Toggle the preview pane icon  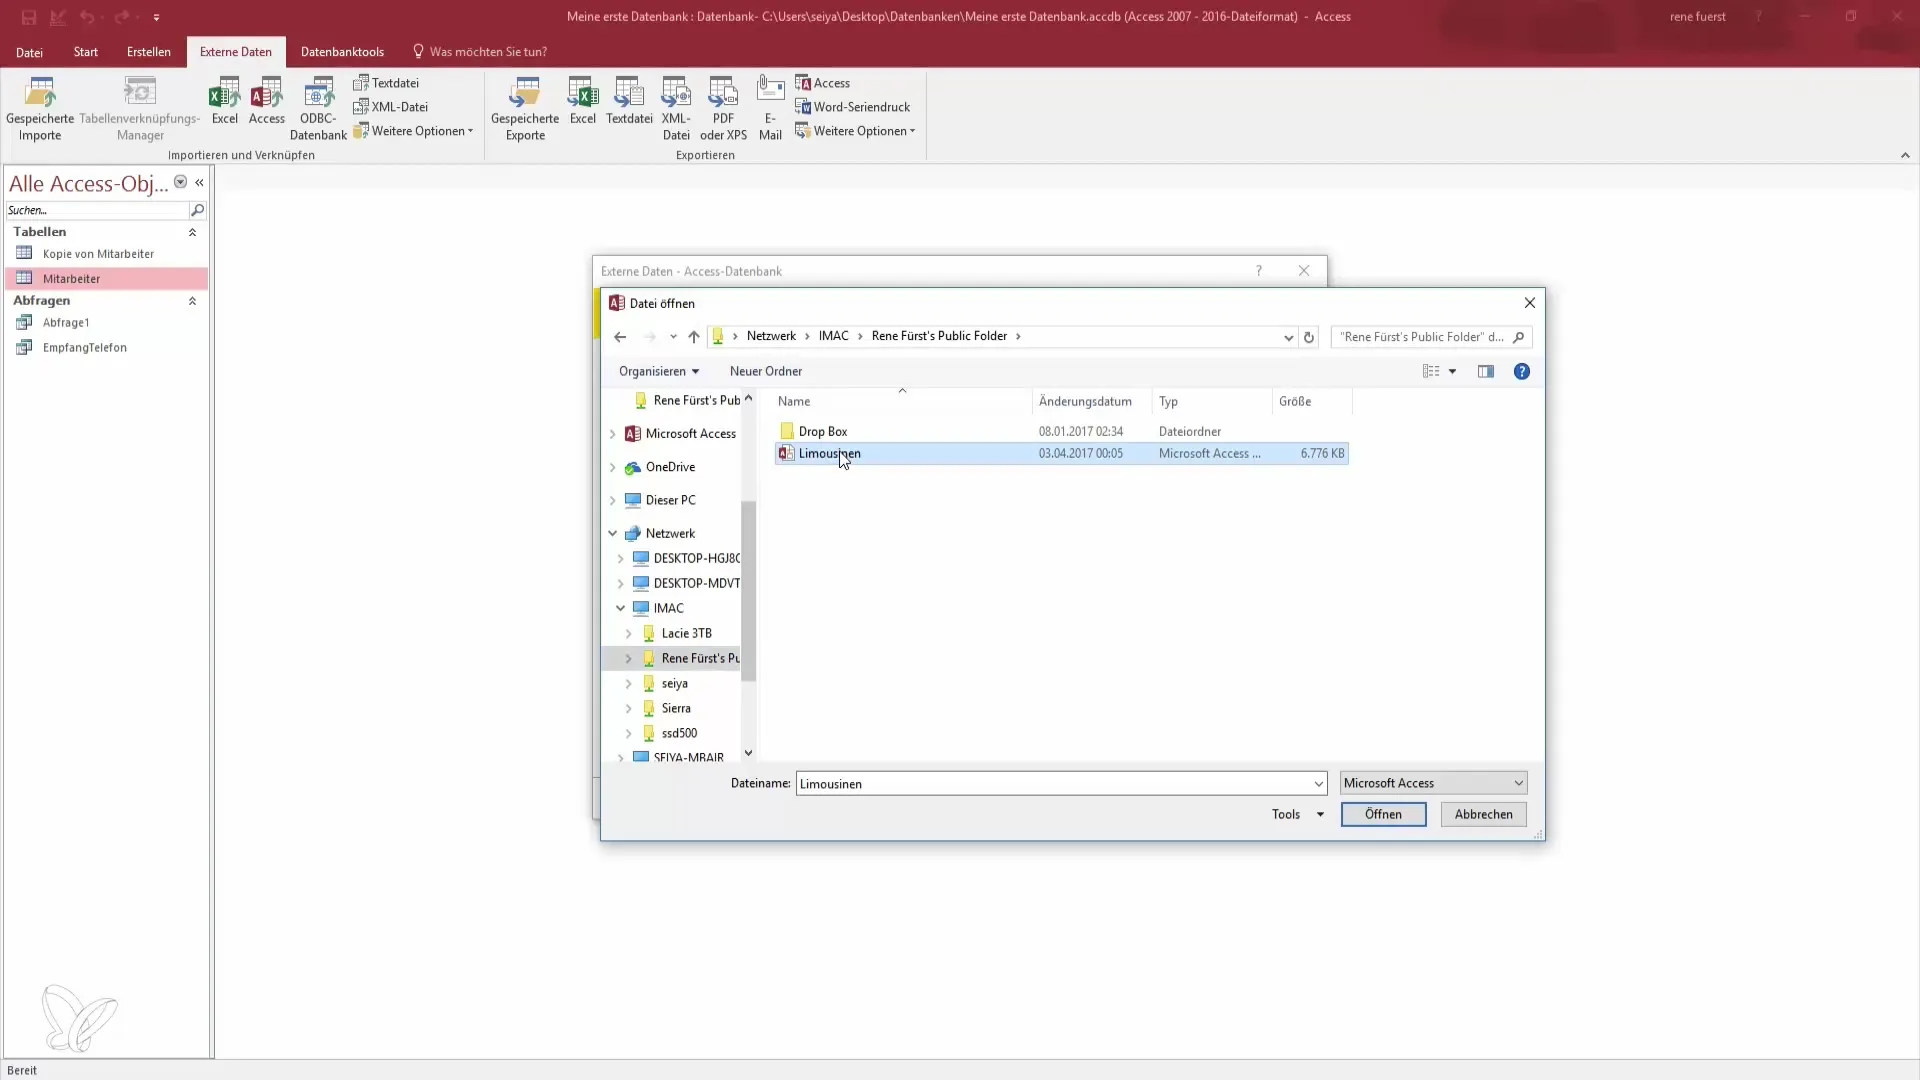[x=1486, y=371]
